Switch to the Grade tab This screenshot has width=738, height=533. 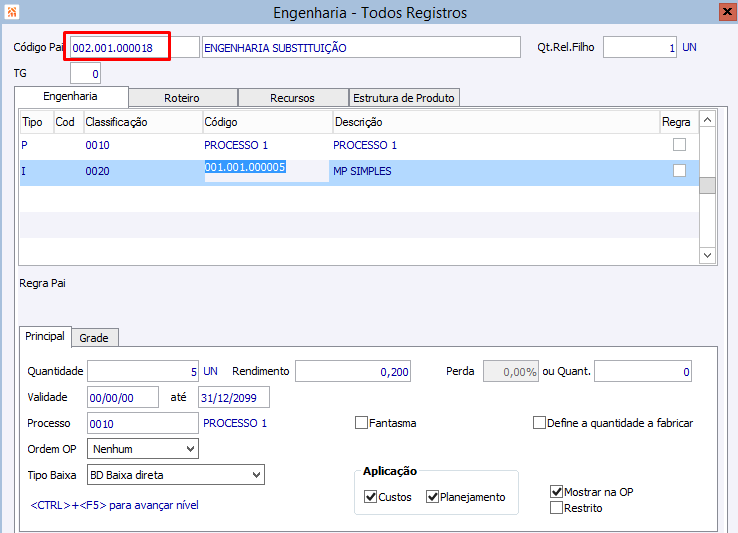94,338
